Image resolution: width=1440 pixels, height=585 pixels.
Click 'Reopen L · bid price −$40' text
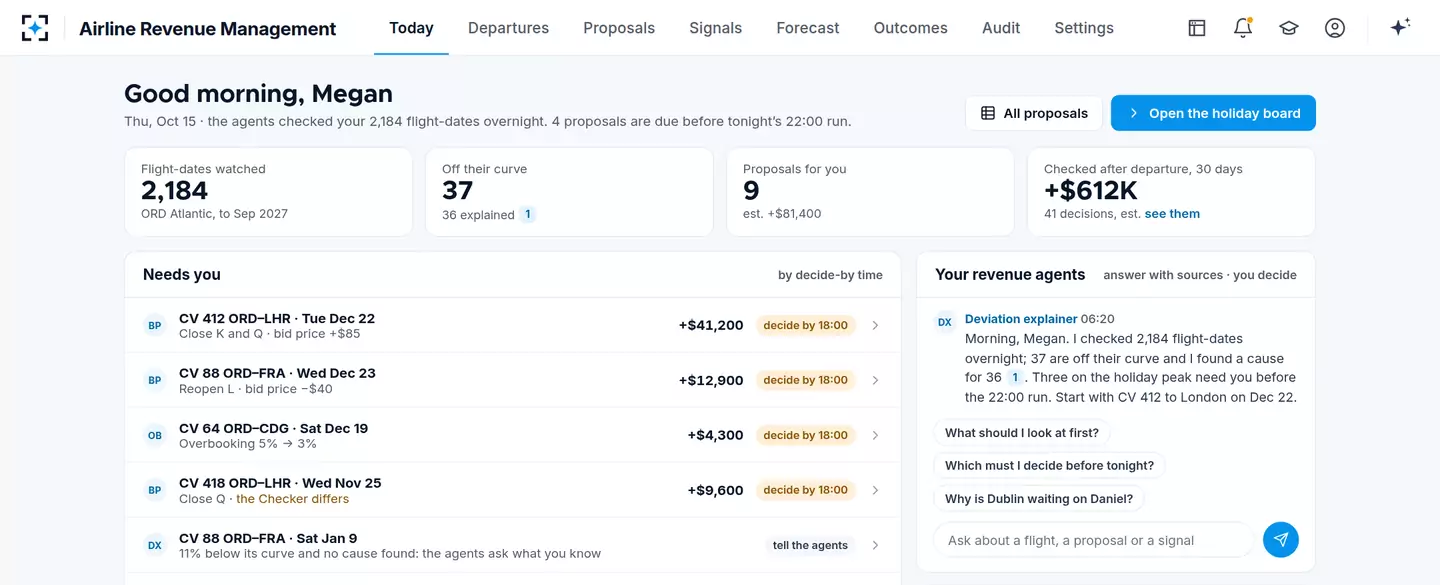pos(256,389)
